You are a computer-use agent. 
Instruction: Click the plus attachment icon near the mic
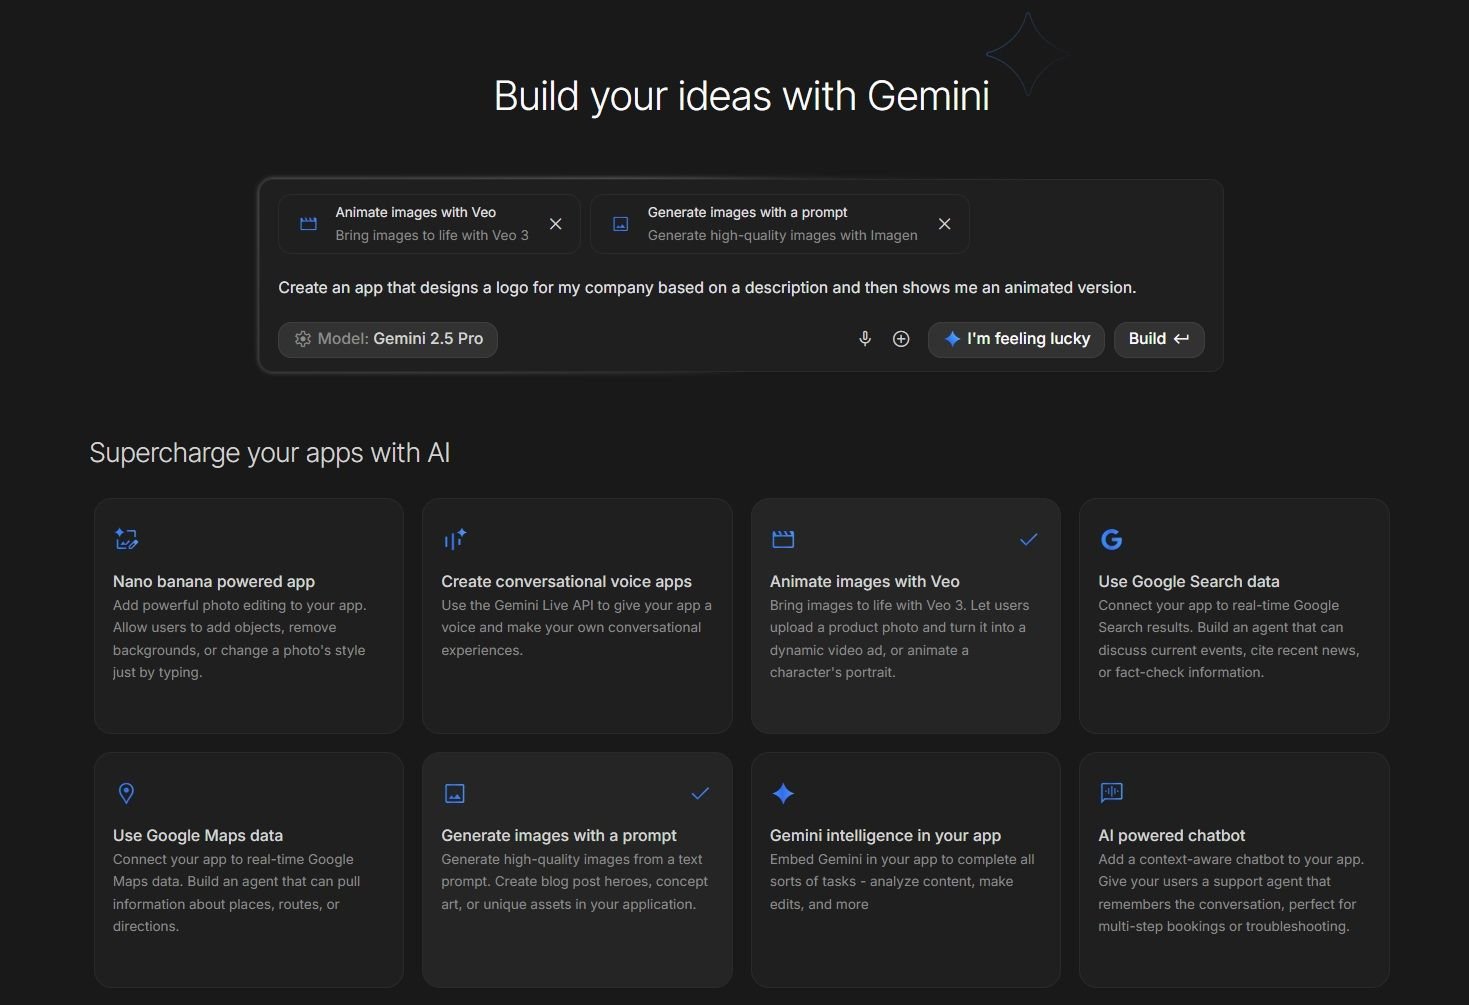click(x=901, y=339)
